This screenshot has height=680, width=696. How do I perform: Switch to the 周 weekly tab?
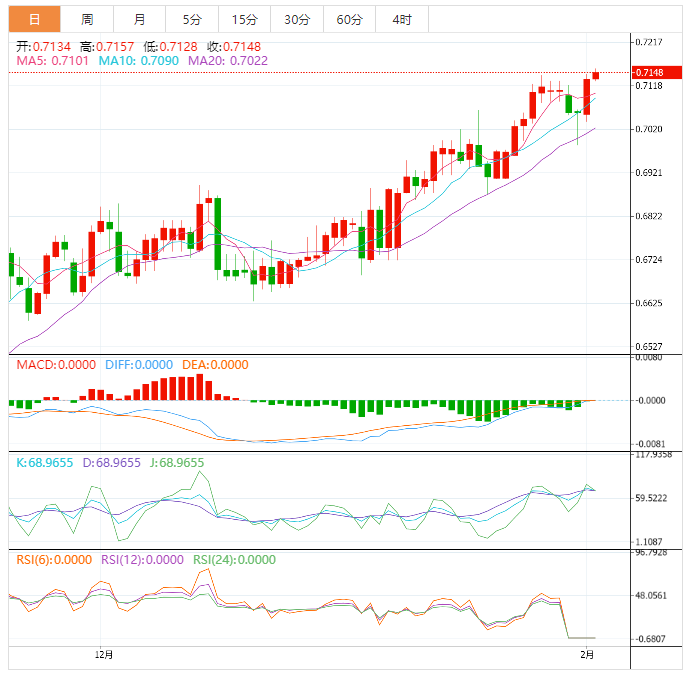pyautogui.click(x=87, y=19)
